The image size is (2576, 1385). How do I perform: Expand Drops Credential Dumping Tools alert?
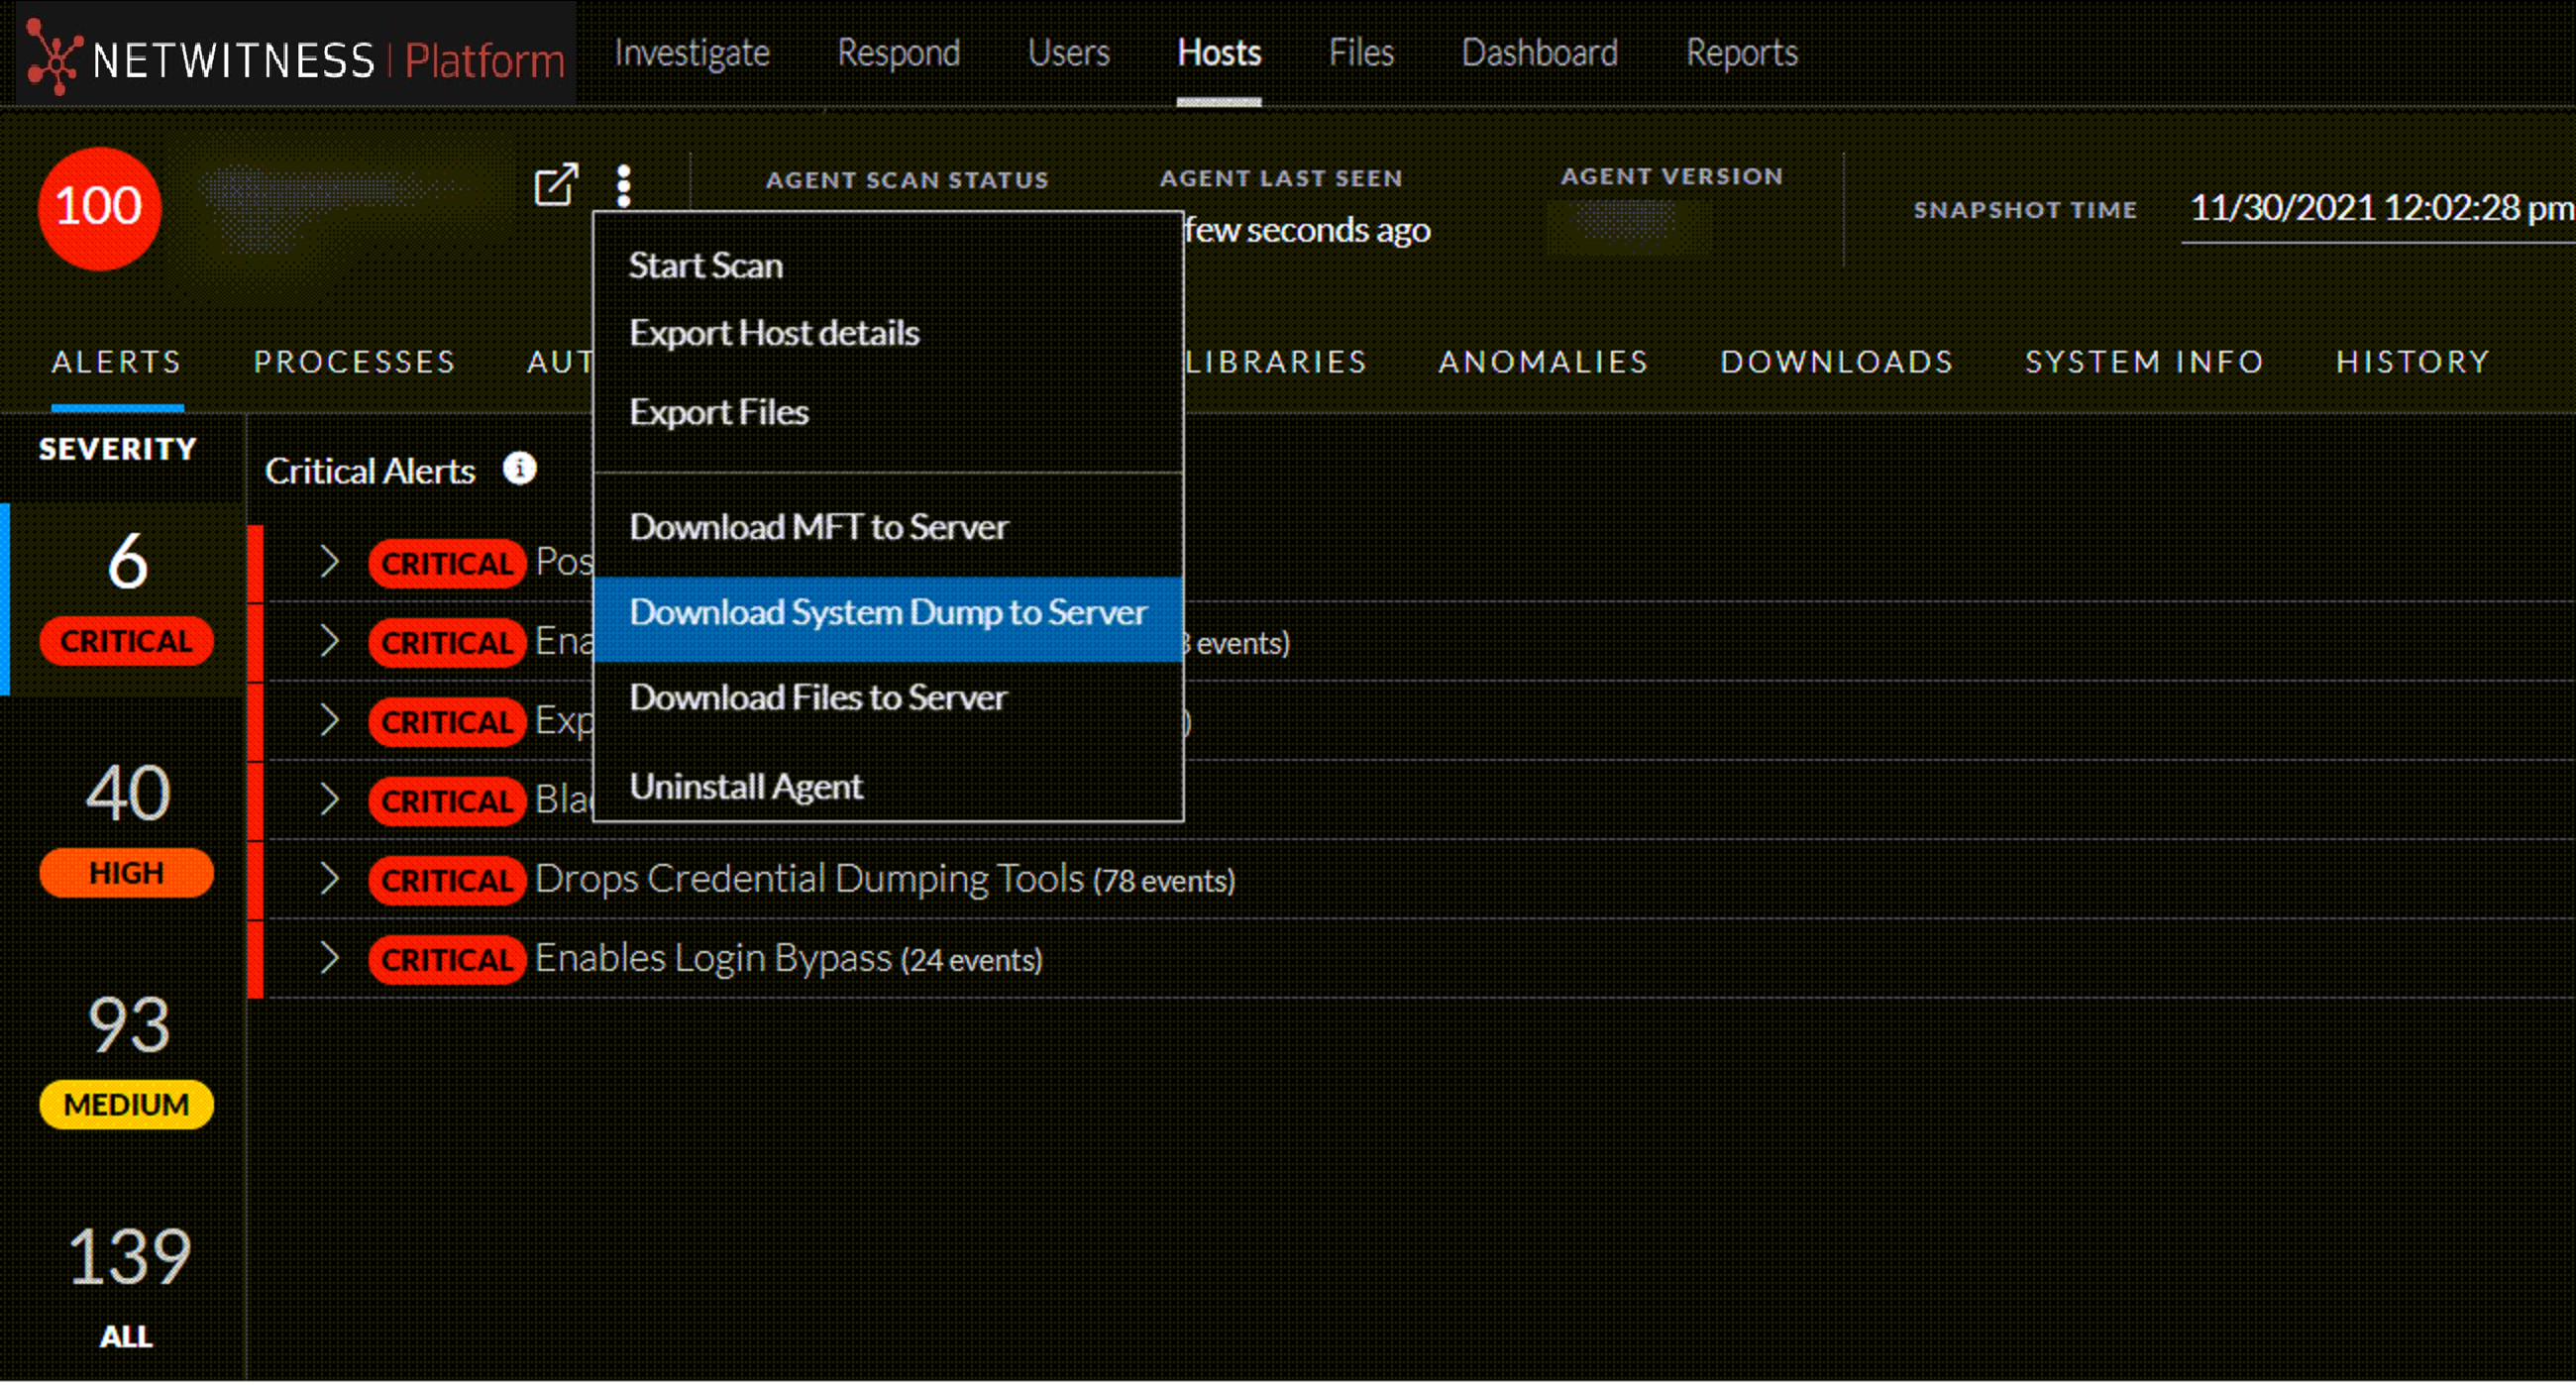[329, 879]
